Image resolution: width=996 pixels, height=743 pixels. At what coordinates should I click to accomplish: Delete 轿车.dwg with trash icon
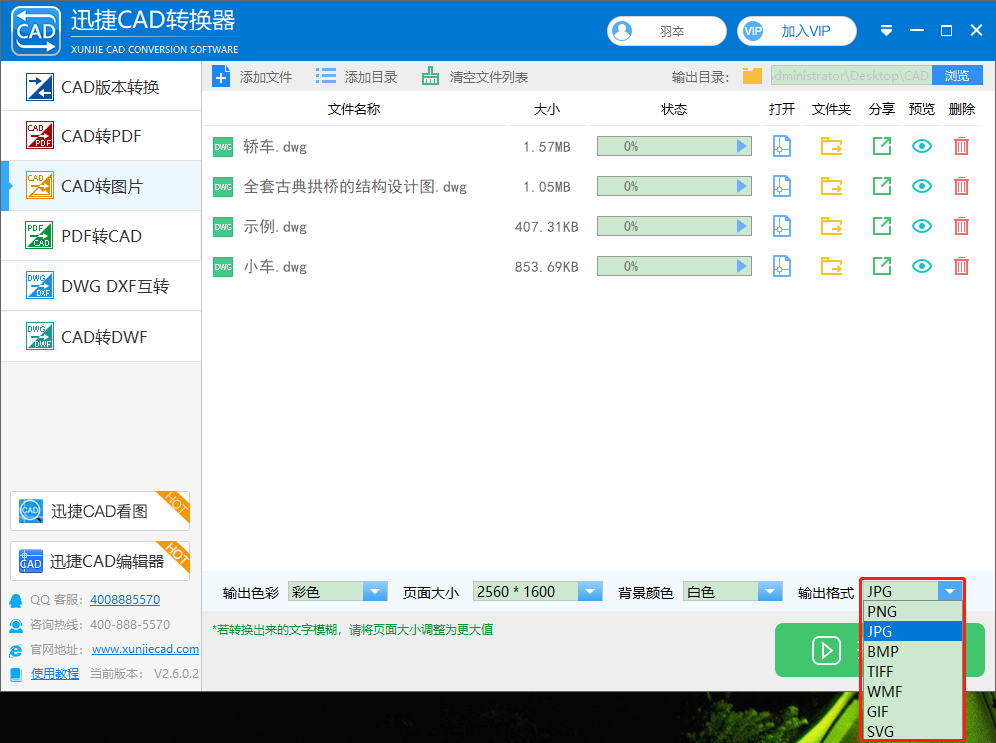click(x=961, y=147)
